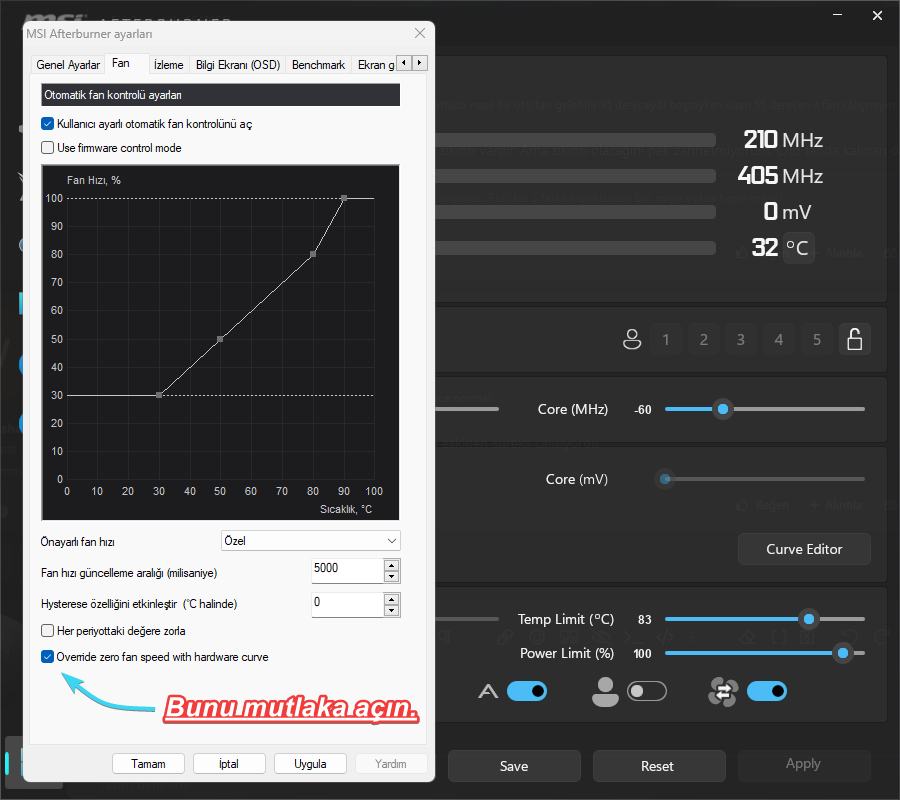Toggle the °C temperature unit button

[798, 248]
